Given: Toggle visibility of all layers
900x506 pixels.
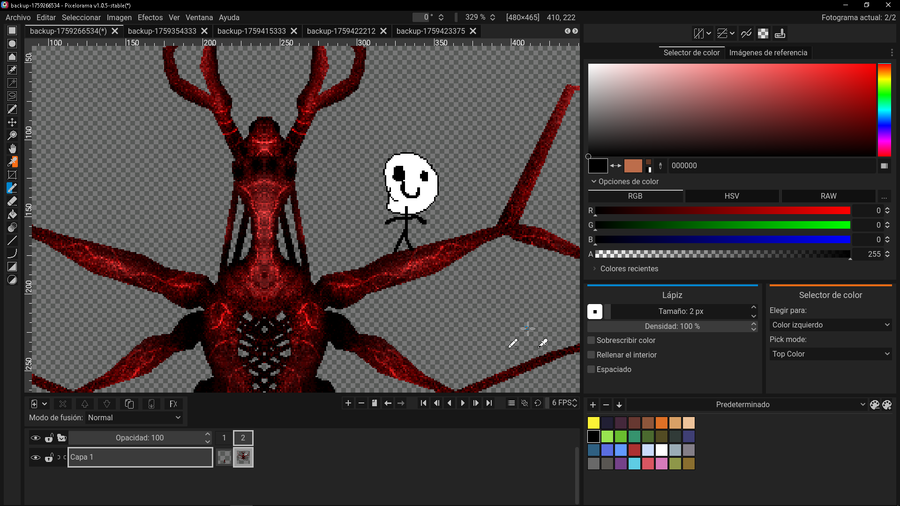Looking at the screenshot, I should (x=35, y=438).
